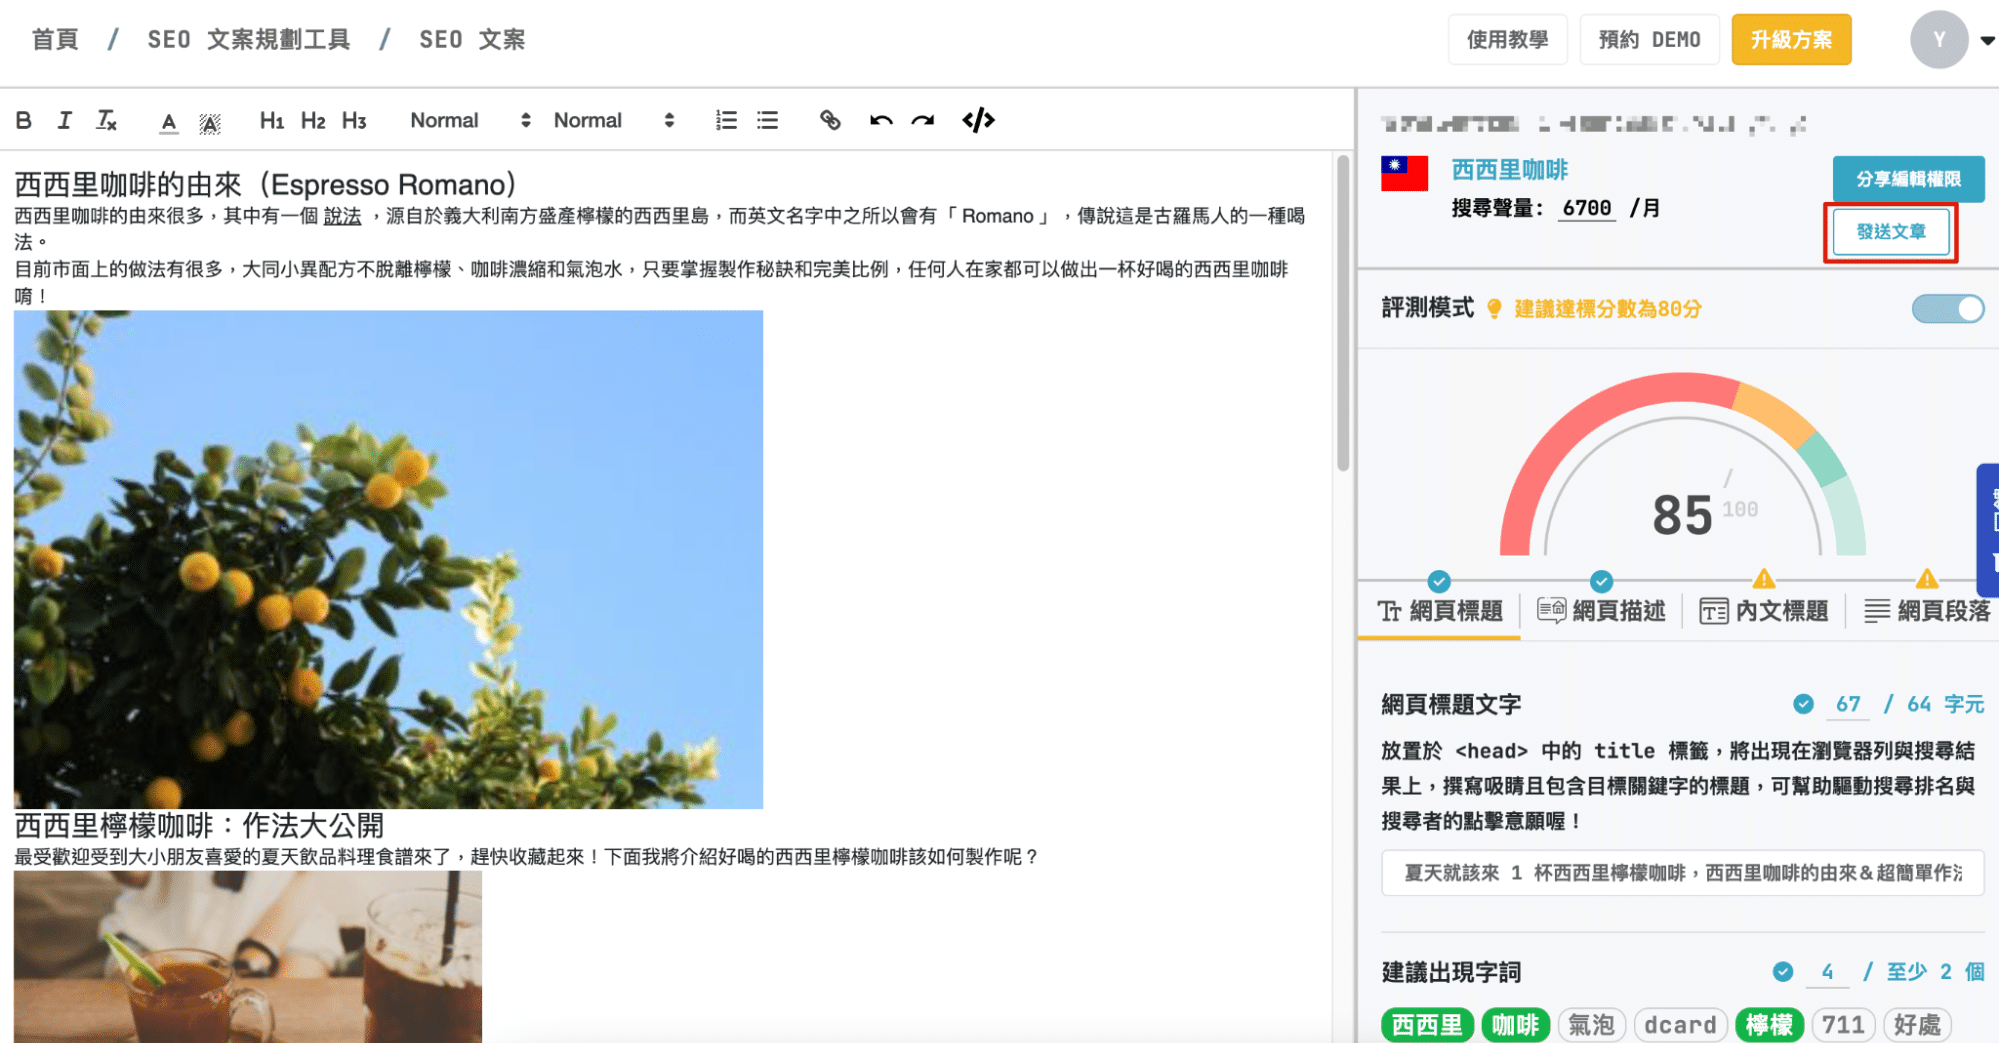Turn off the 評測模式 switch

(x=1947, y=309)
